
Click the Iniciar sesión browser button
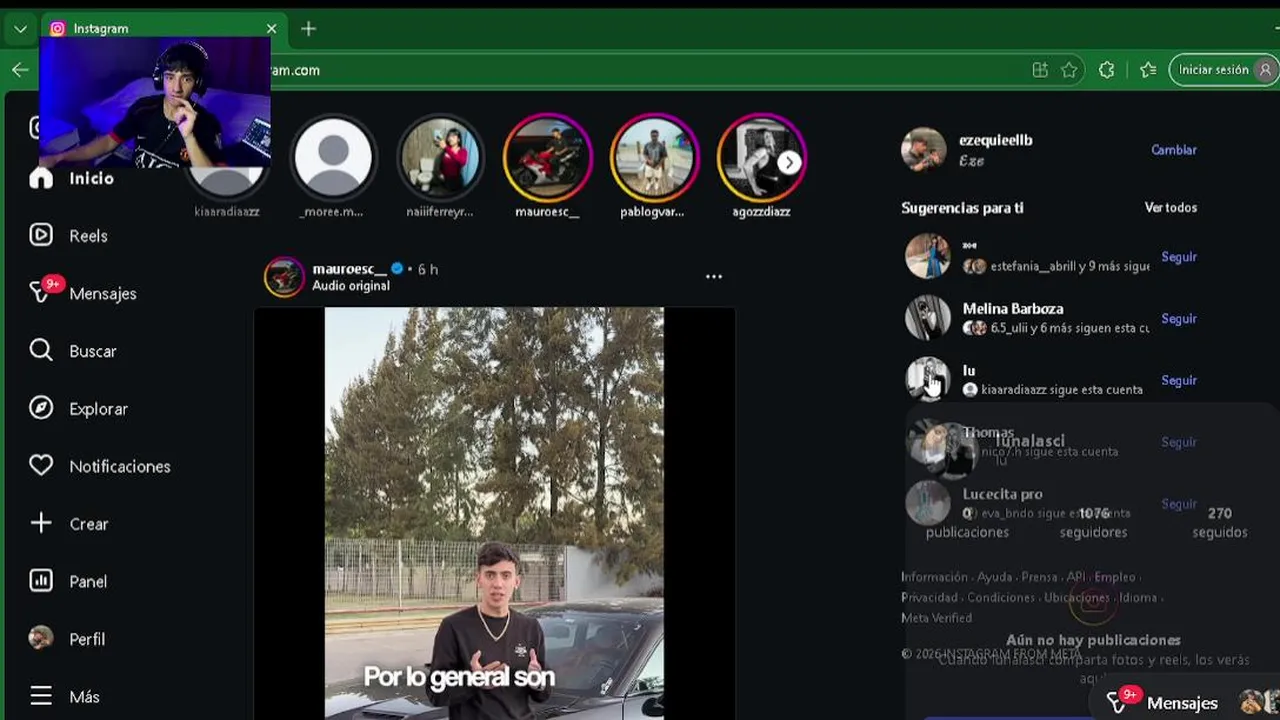[x=1224, y=70]
